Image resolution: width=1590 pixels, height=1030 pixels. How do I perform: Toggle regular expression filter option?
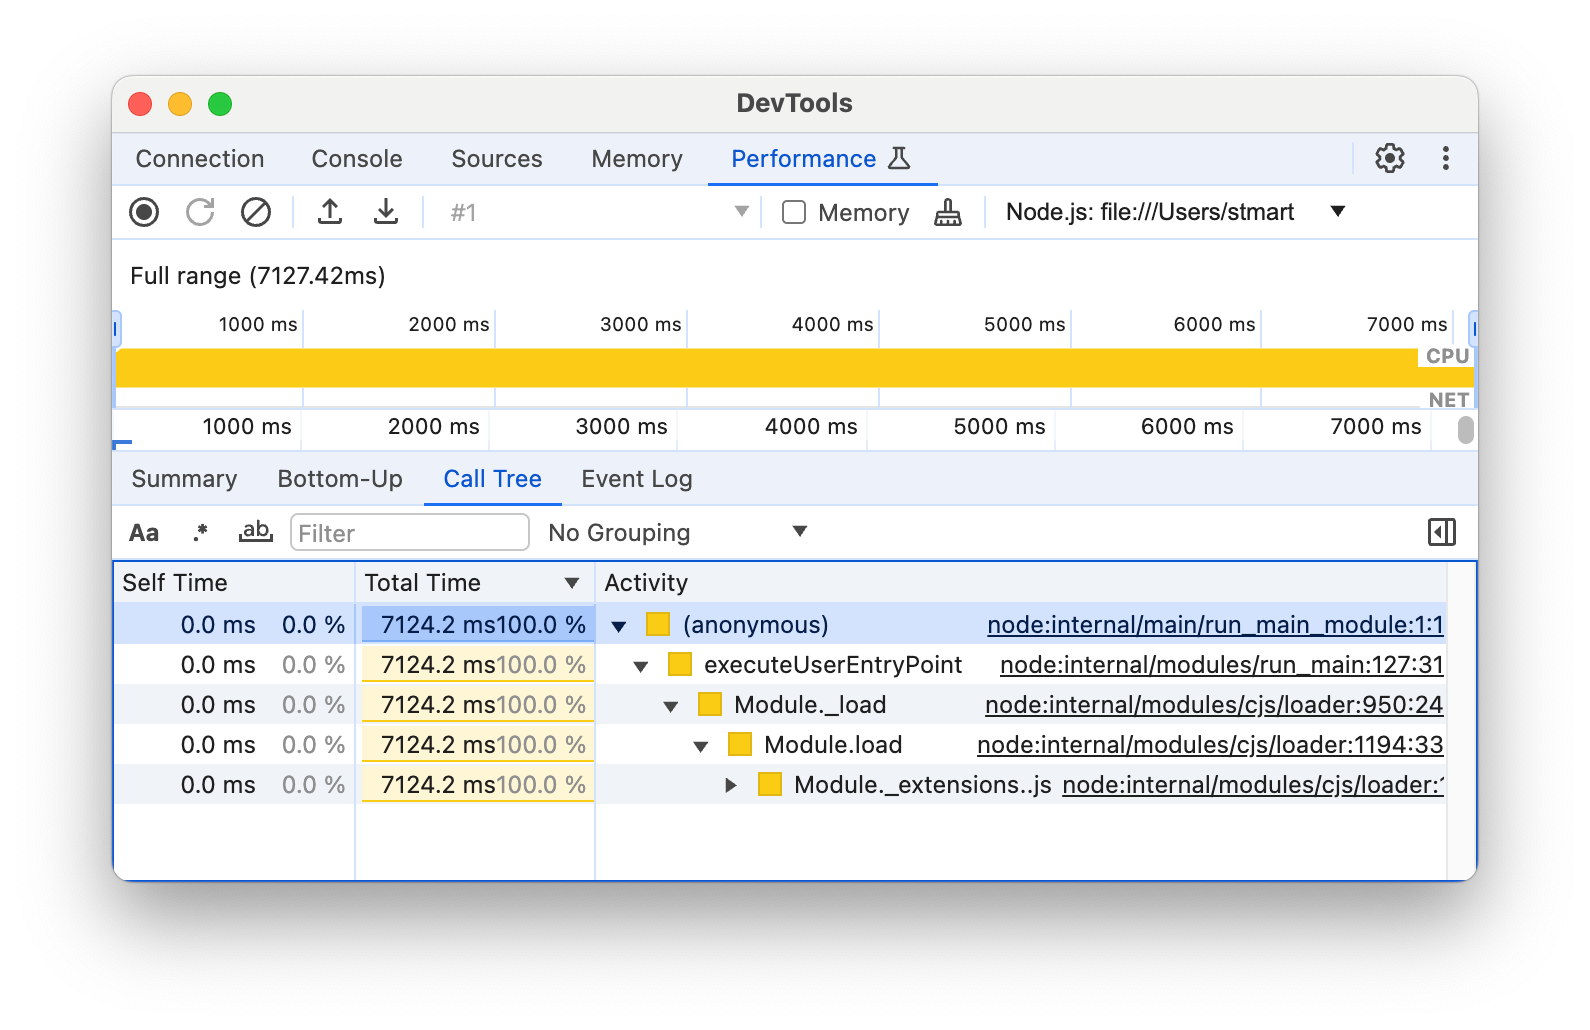(x=200, y=533)
